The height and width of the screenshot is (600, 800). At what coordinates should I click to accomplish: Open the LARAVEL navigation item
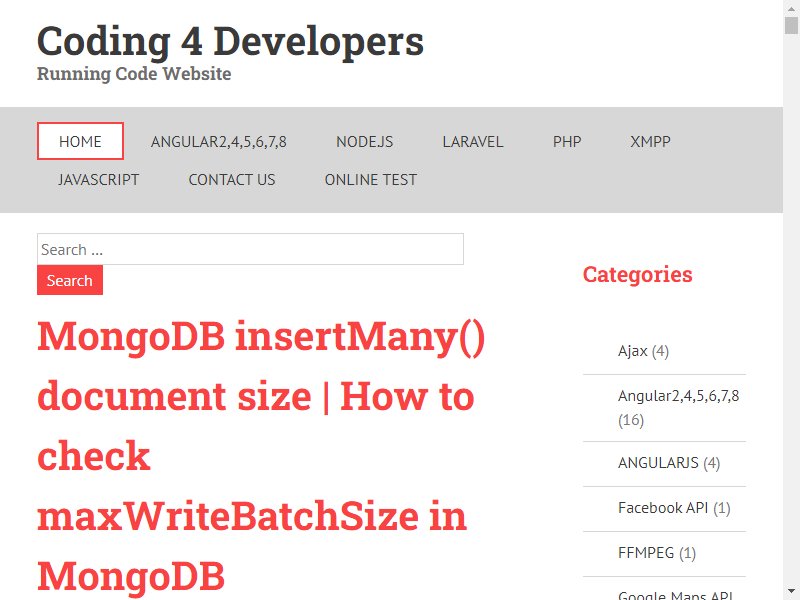coord(473,141)
